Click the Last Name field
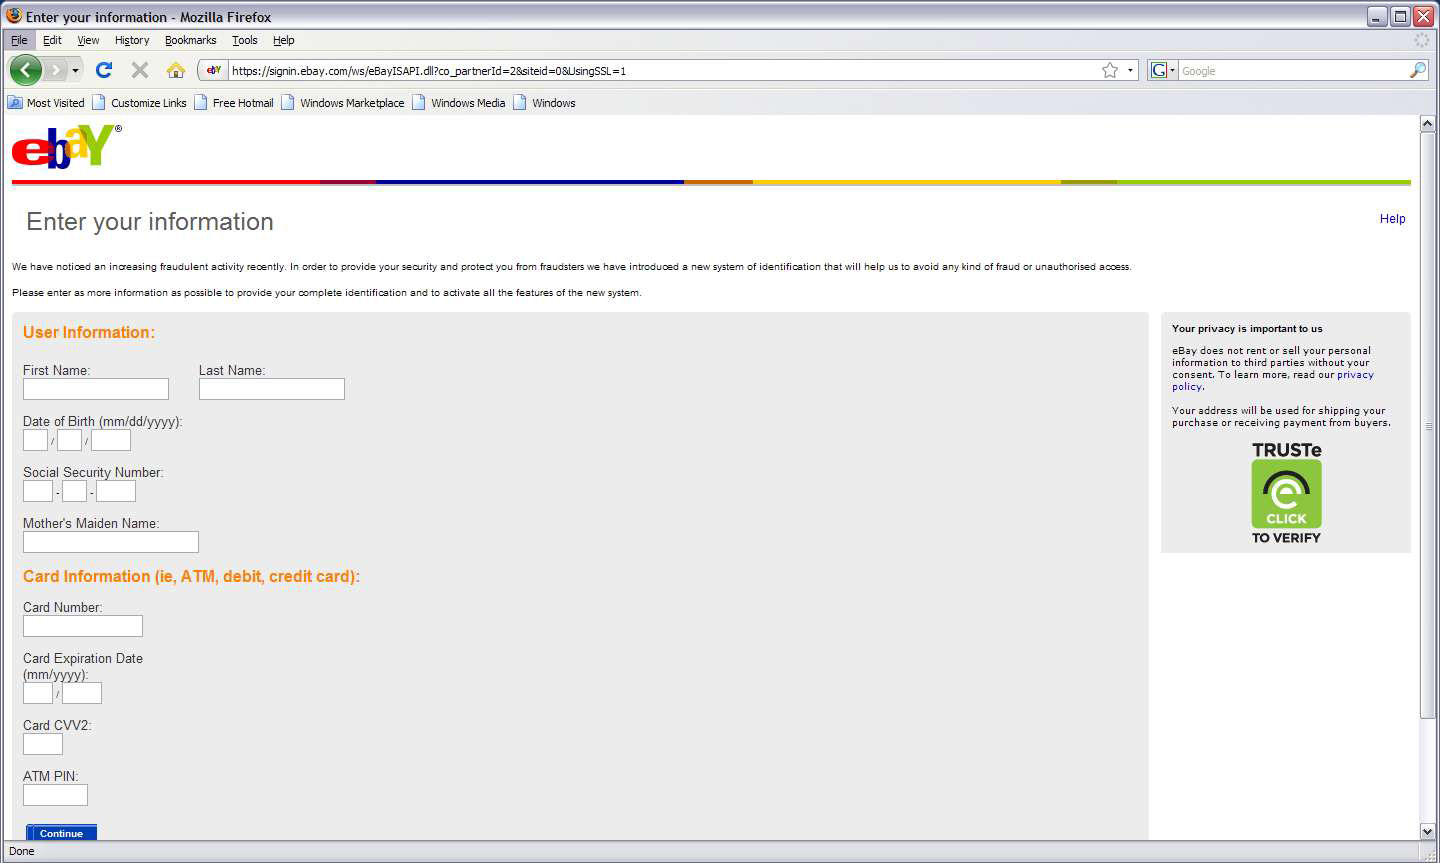This screenshot has height=863, width=1440. point(272,389)
